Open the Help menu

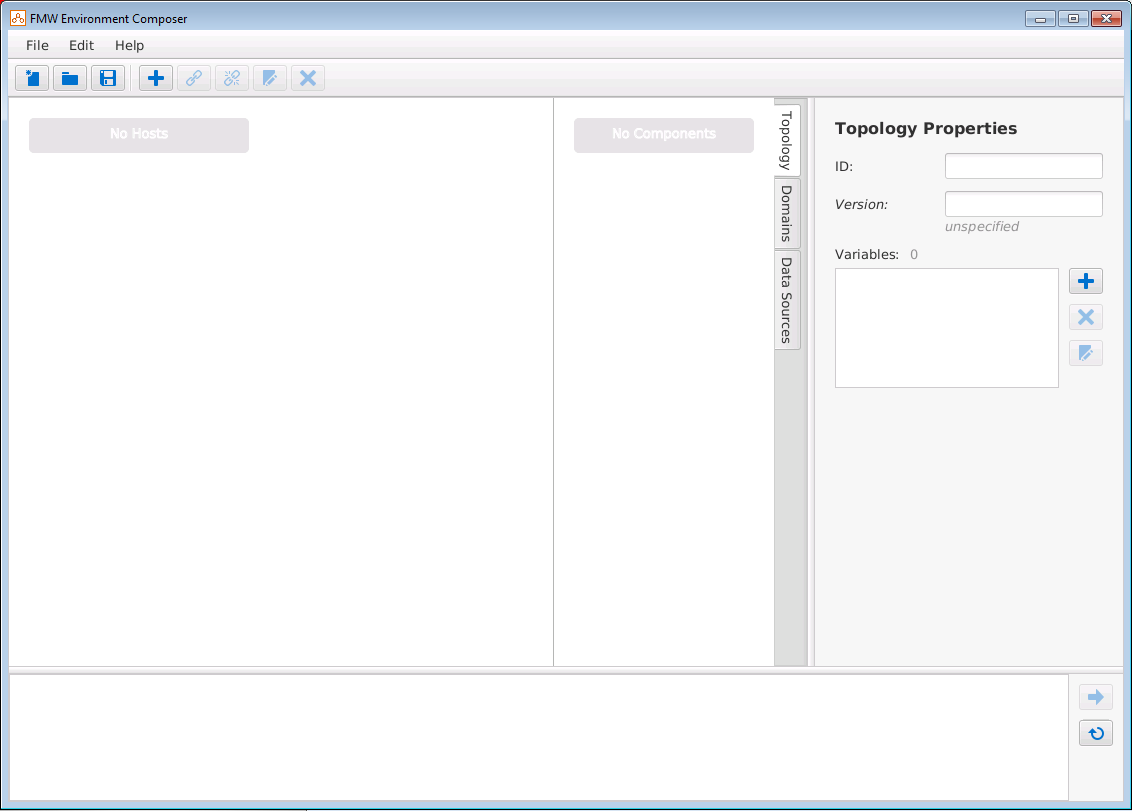coord(130,45)
